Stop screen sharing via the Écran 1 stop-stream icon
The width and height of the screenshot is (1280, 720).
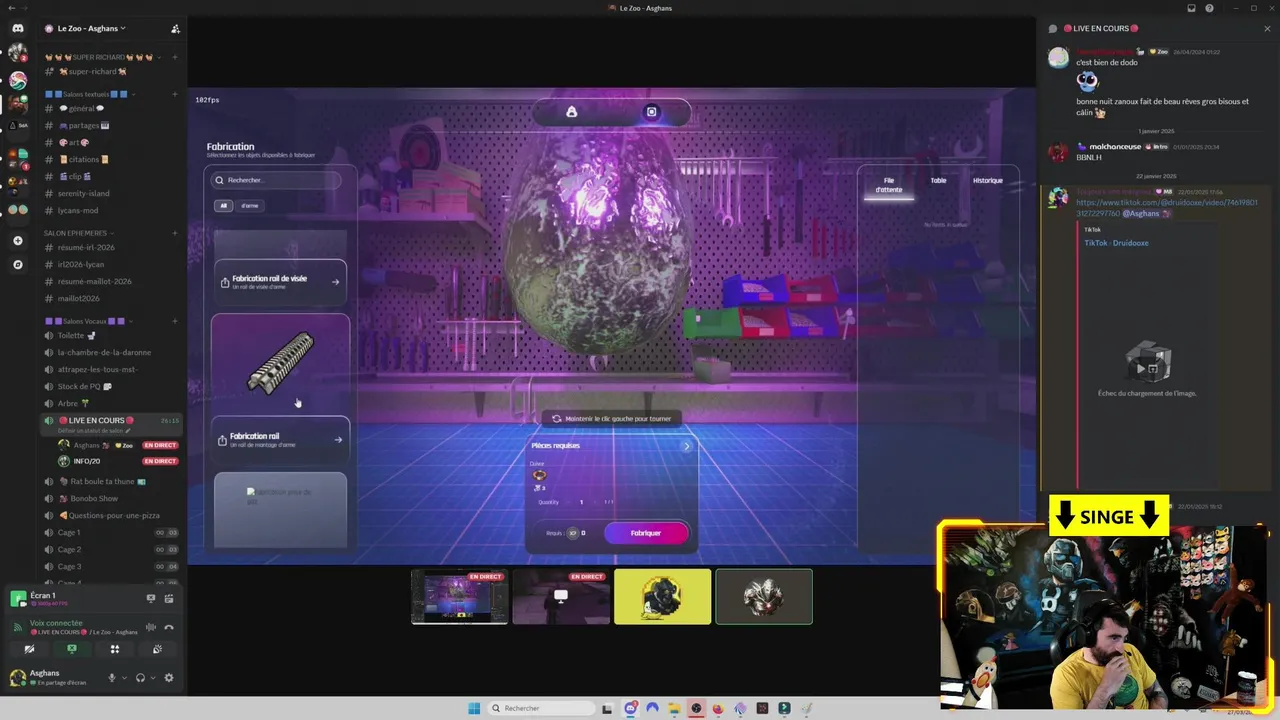coord(151,598)
